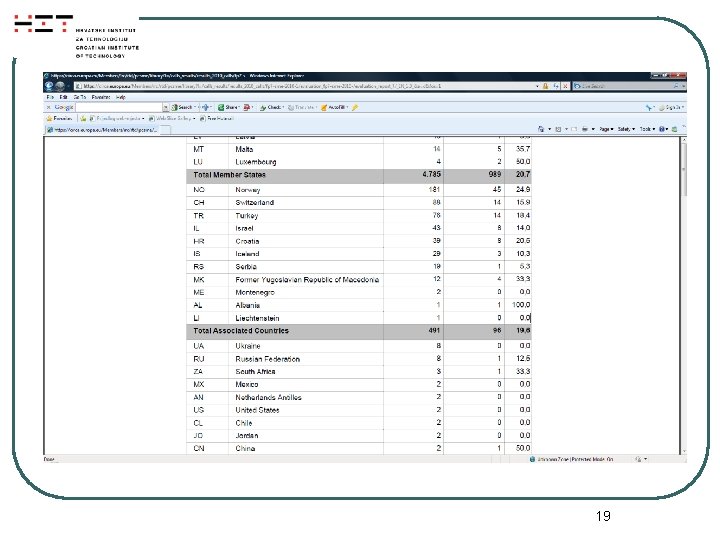Click the 'Total Member States' row label
720x540 pixels.
click(229, 174)
